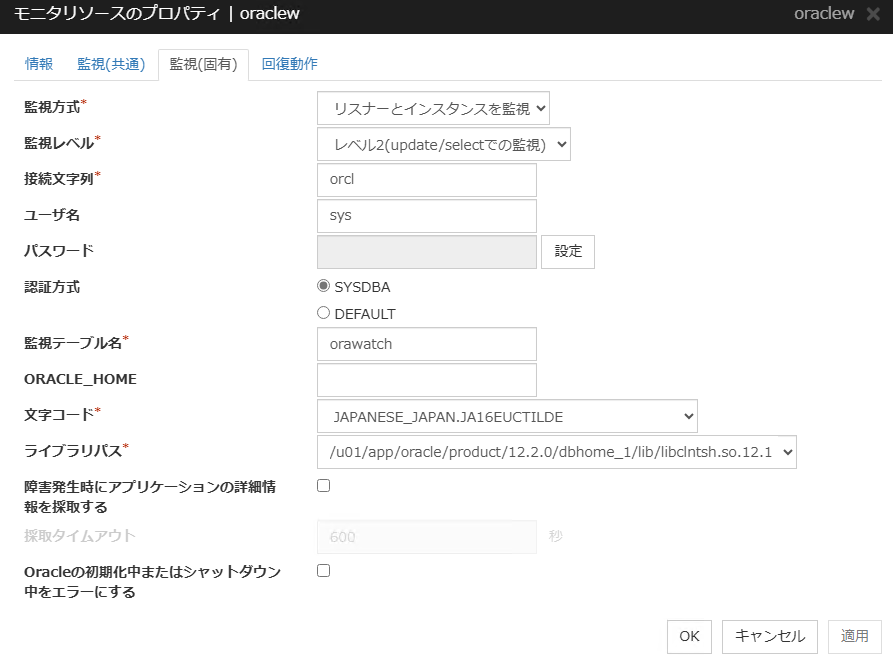Expand the 文字コード character set dropdown

point(507,416)
